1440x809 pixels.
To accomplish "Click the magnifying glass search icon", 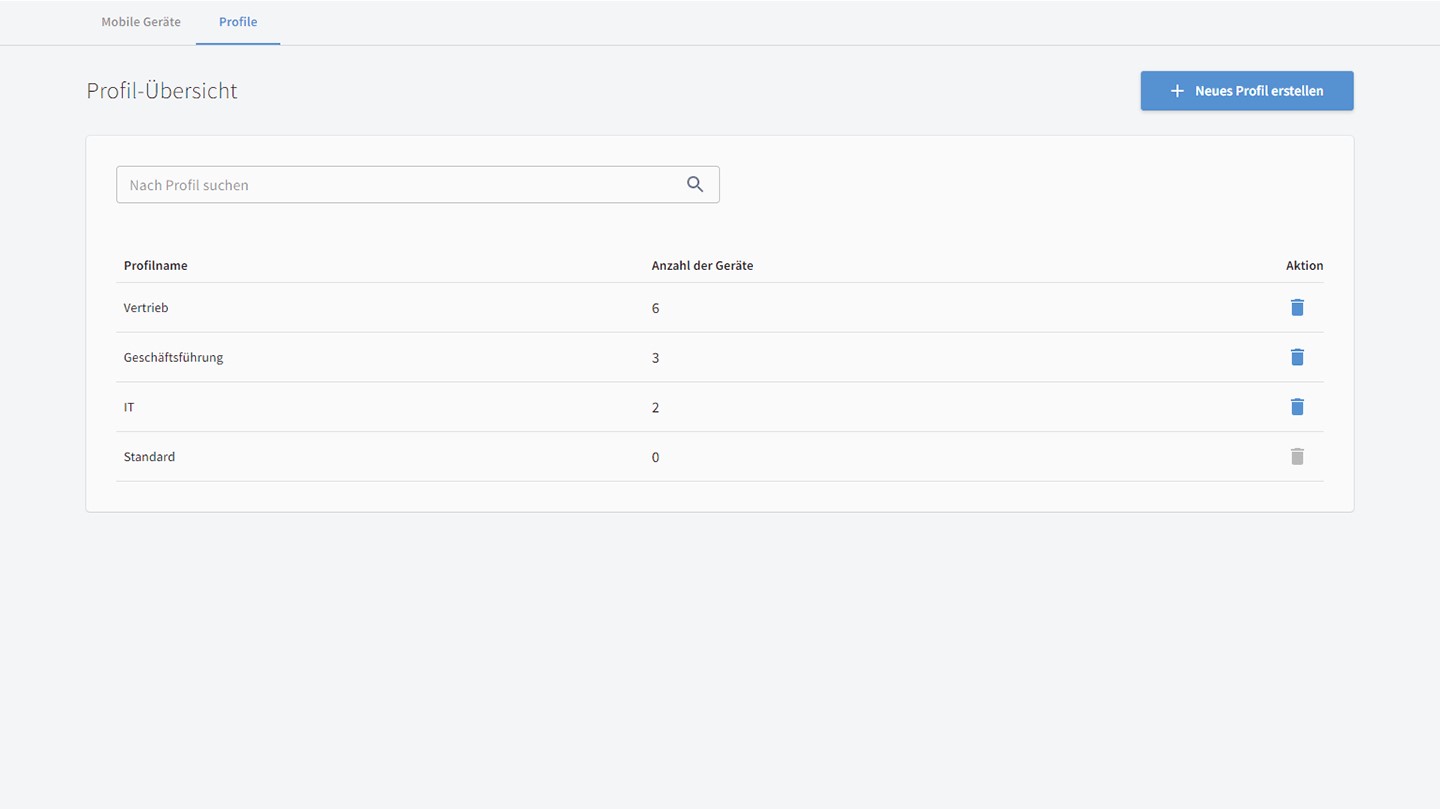I will point(695,184).
